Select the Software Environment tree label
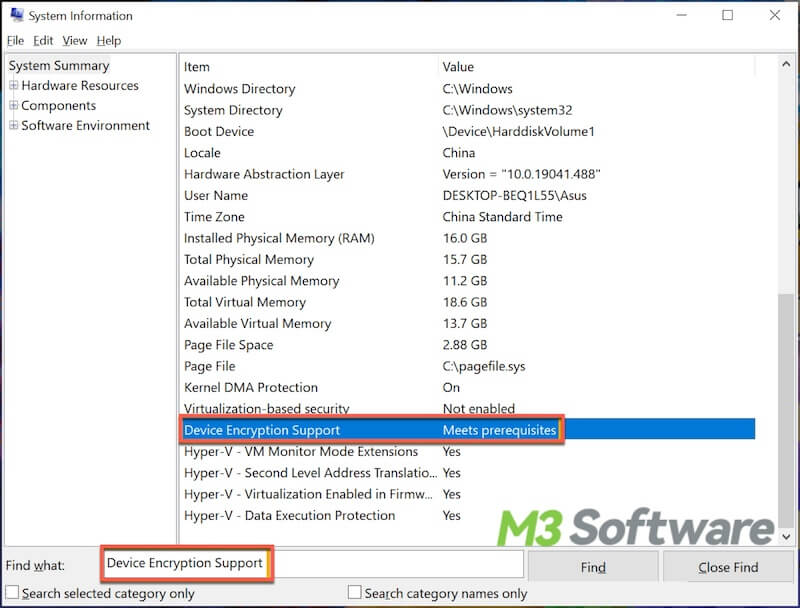Image resolution: width=800 pixels, height=608 pixels. [x=86, y=125]
